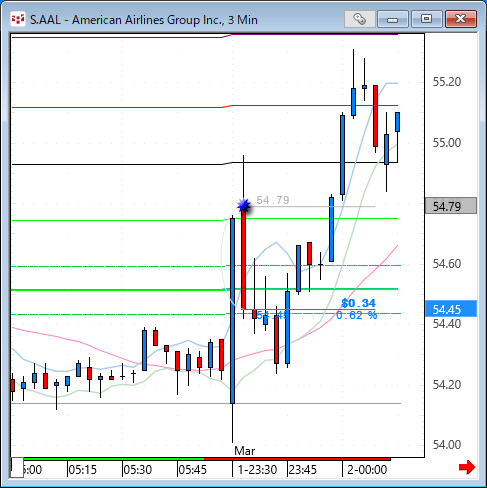This screenshot has width=487, height=488.
Task: Click the 54.00 price axis value
Action: click(x=447, y=445)
